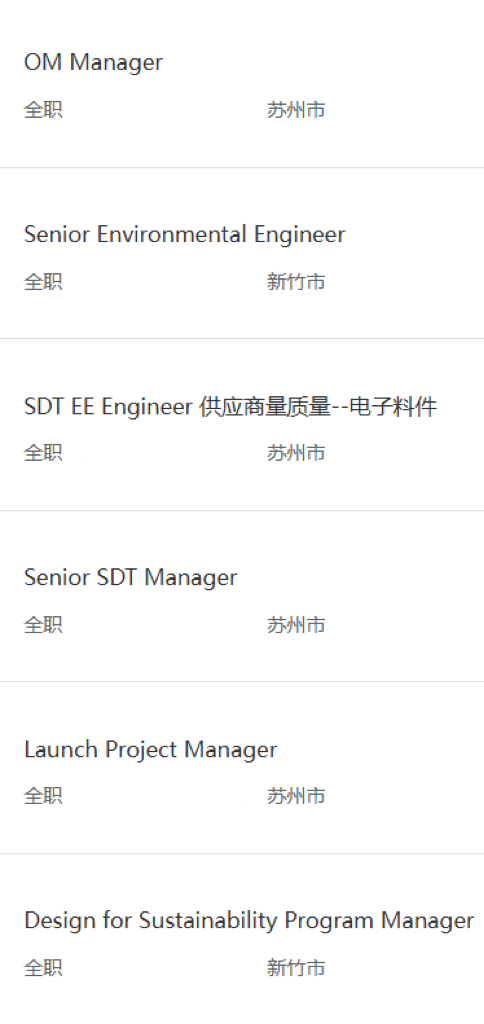Click 全职 label under Senior SDT Manager

43,625
